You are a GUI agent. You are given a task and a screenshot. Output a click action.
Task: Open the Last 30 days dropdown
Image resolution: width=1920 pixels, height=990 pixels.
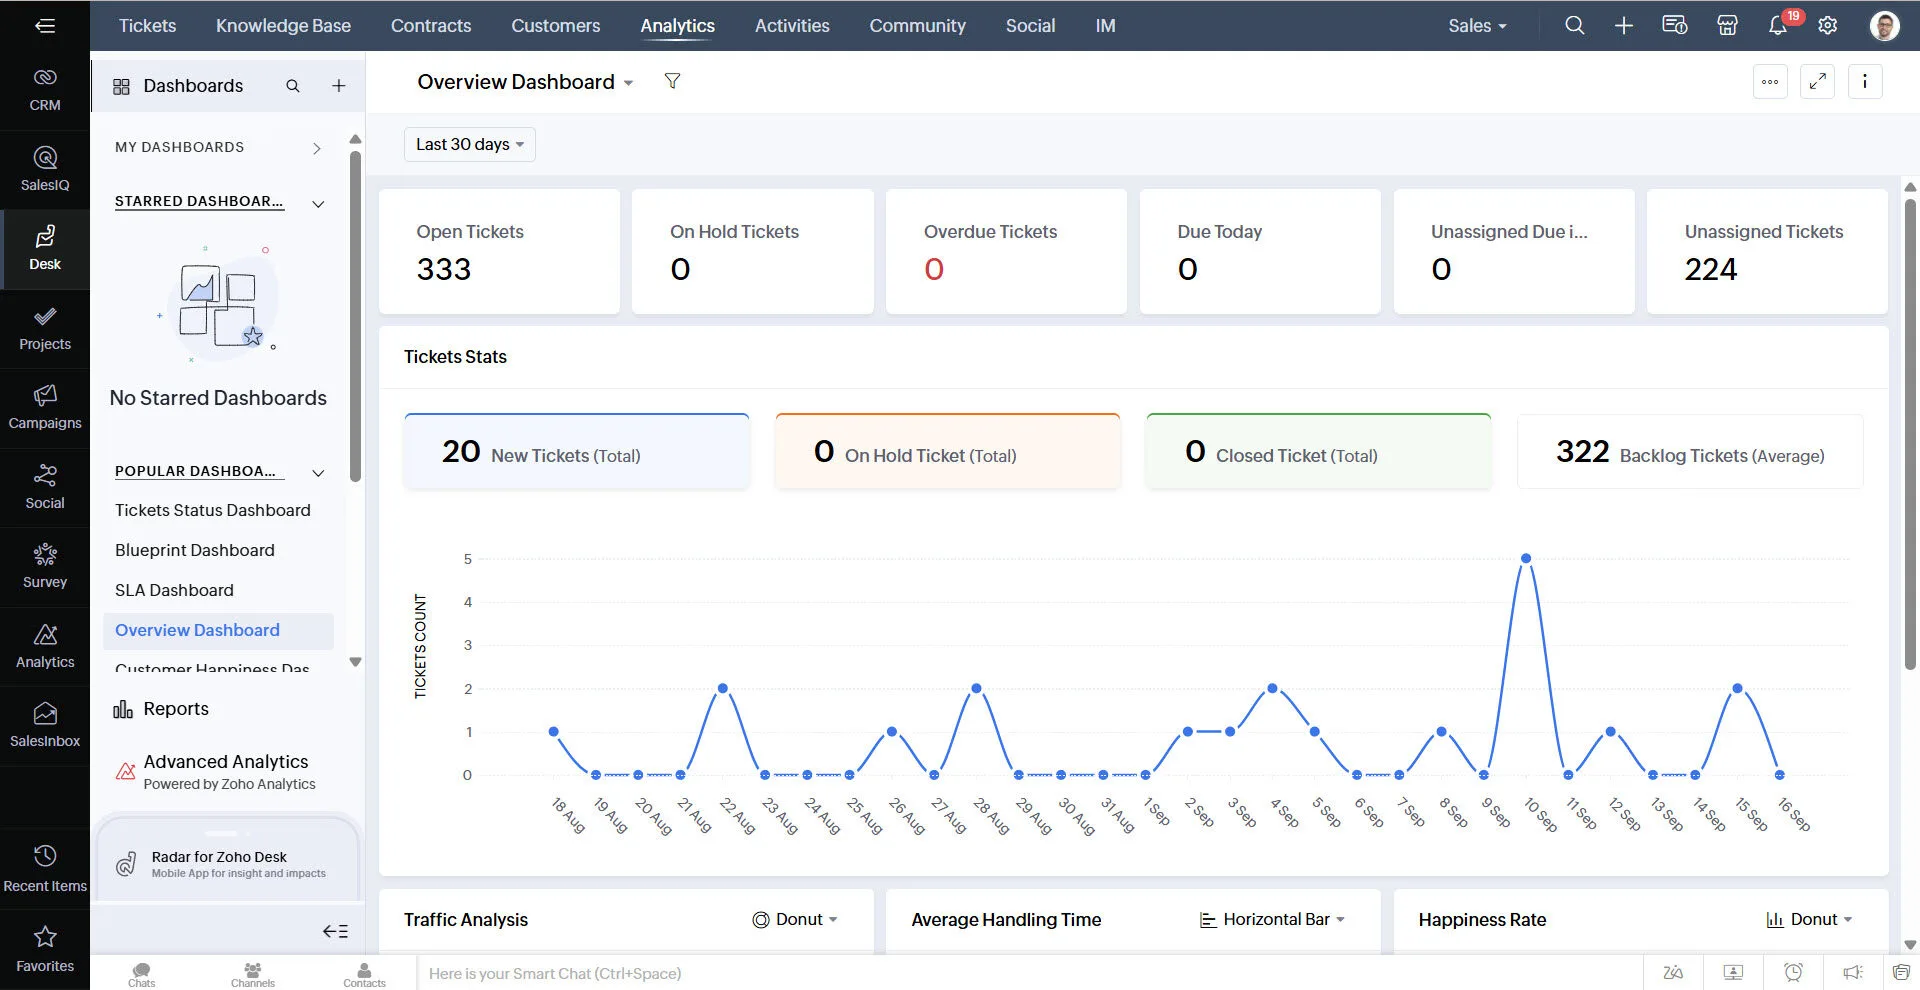click(469, 144)
